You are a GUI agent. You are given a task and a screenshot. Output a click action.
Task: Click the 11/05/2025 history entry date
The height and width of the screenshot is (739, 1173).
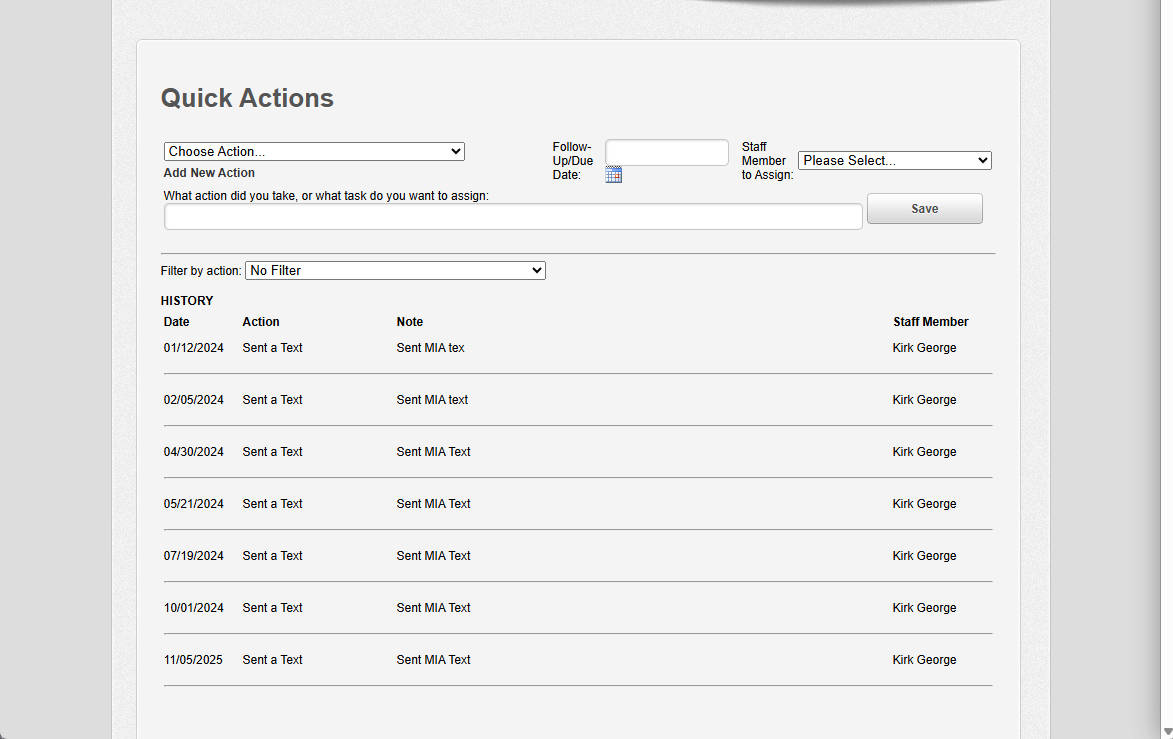[x=193, y=660]
